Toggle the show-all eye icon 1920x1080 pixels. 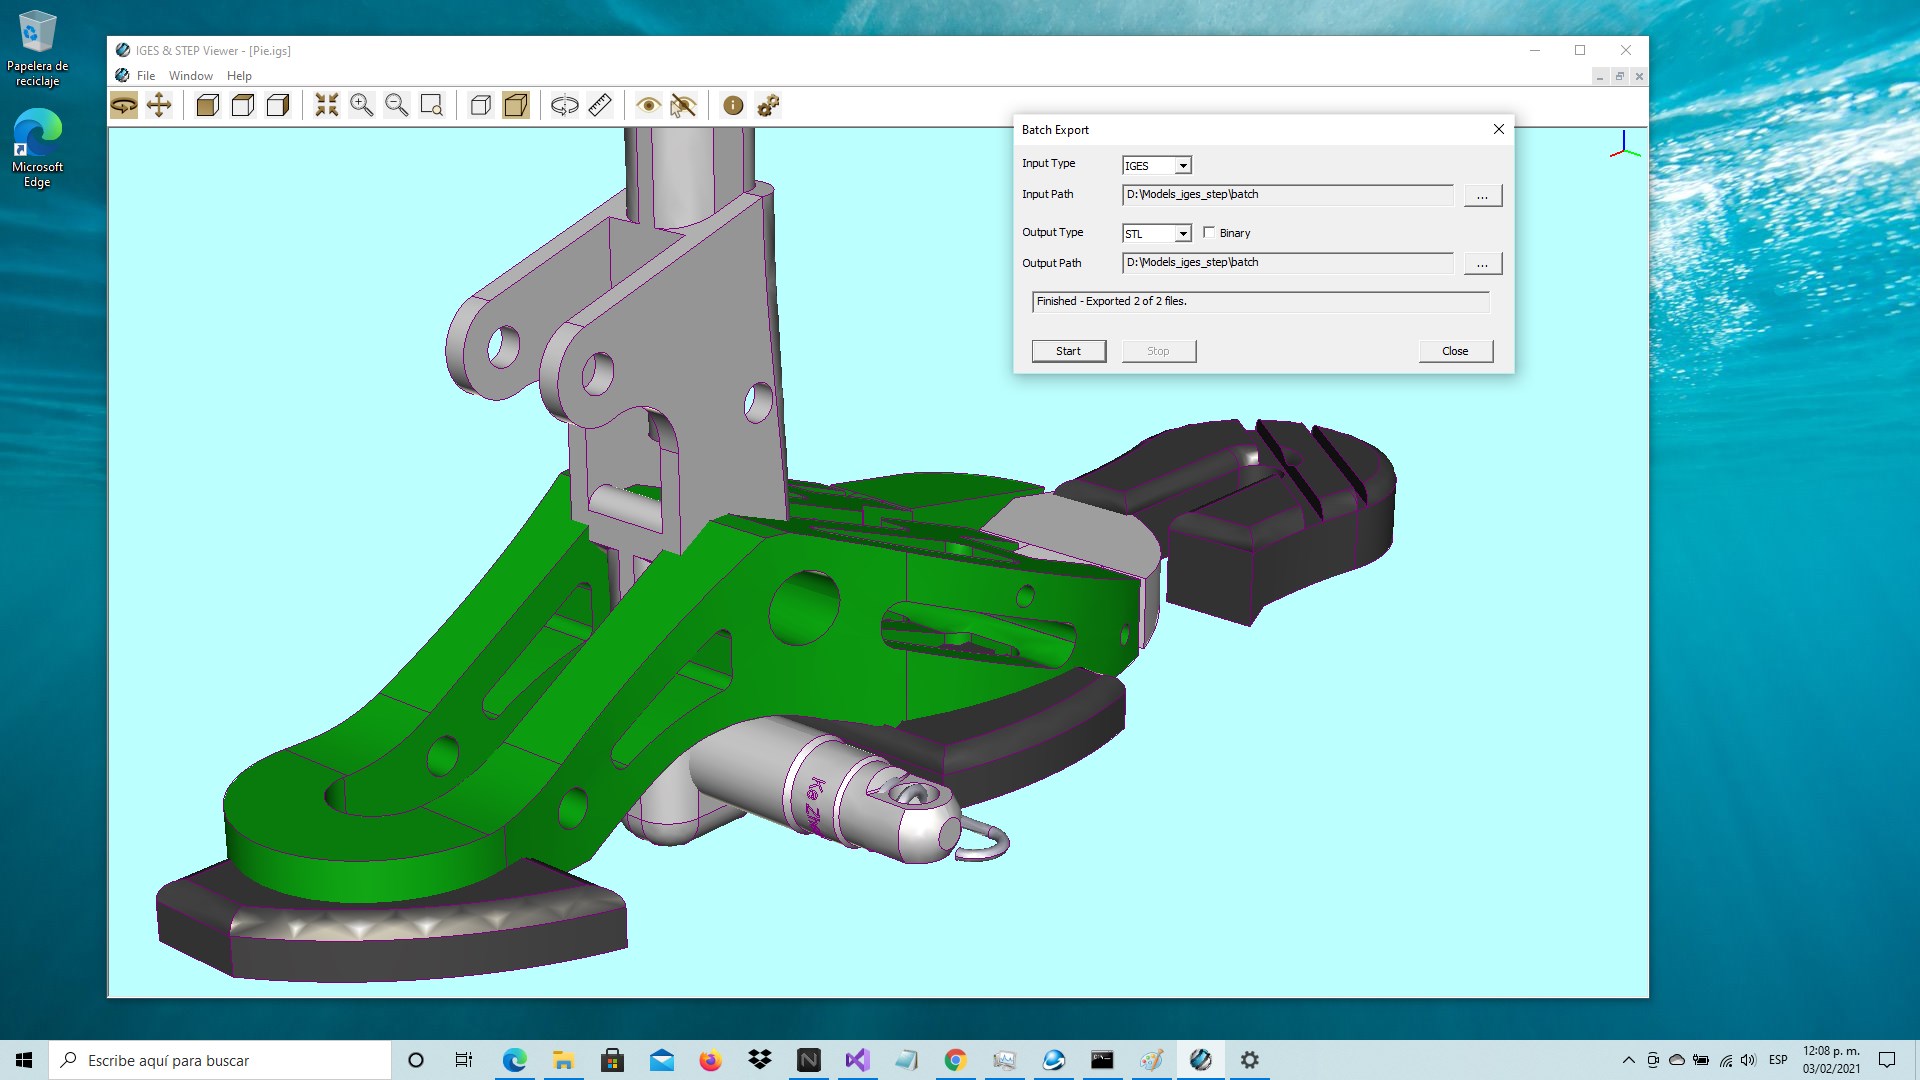[x=648, y=105]
